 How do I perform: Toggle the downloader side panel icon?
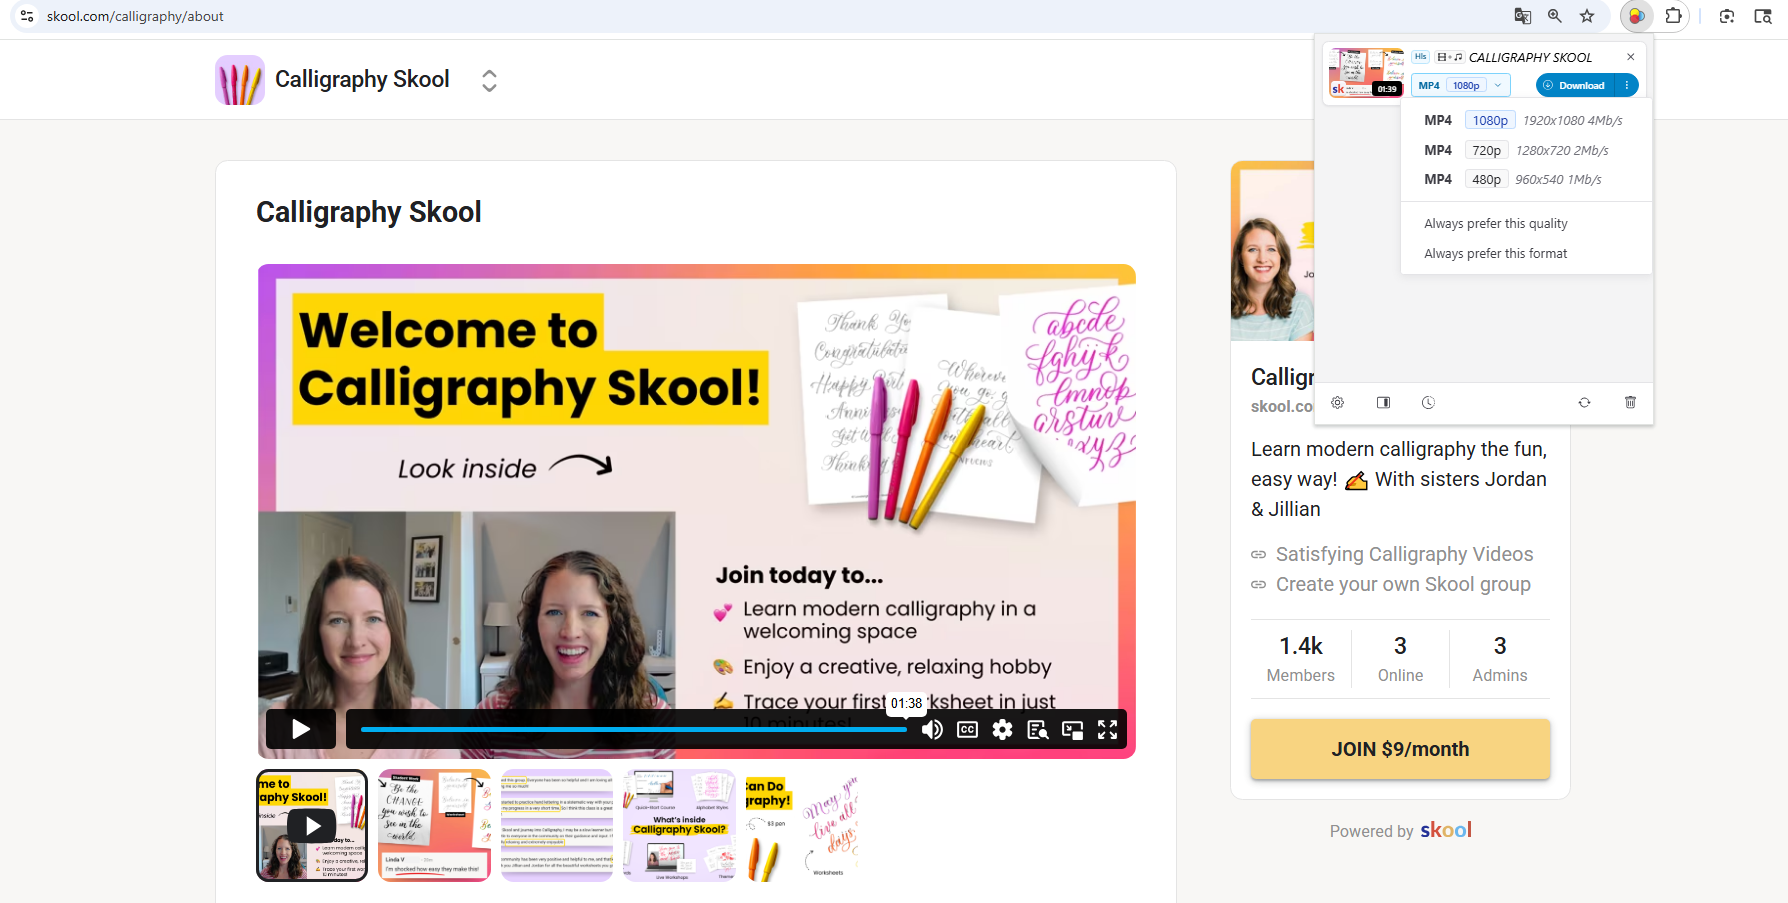tap(1383, 402)
